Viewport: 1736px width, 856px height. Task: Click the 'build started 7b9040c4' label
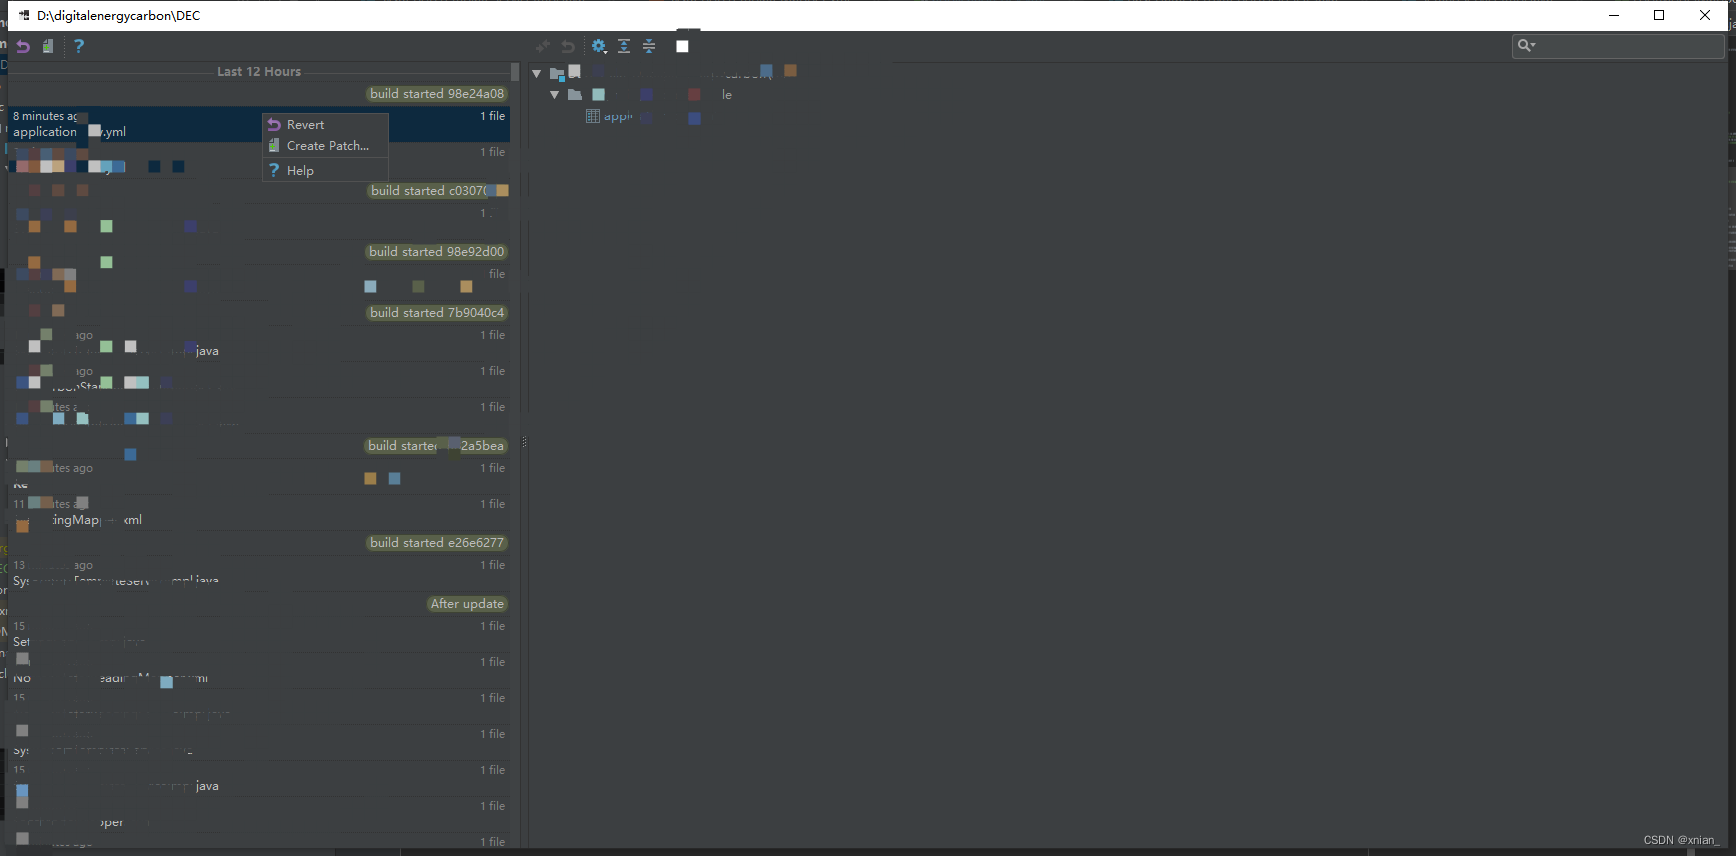click(x=437, y=313)
